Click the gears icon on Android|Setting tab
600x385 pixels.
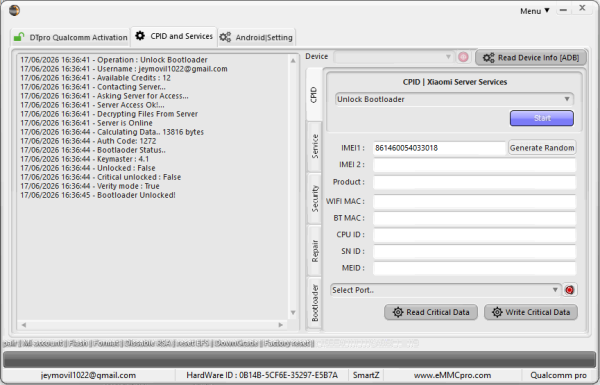click(x=225, y=37)
